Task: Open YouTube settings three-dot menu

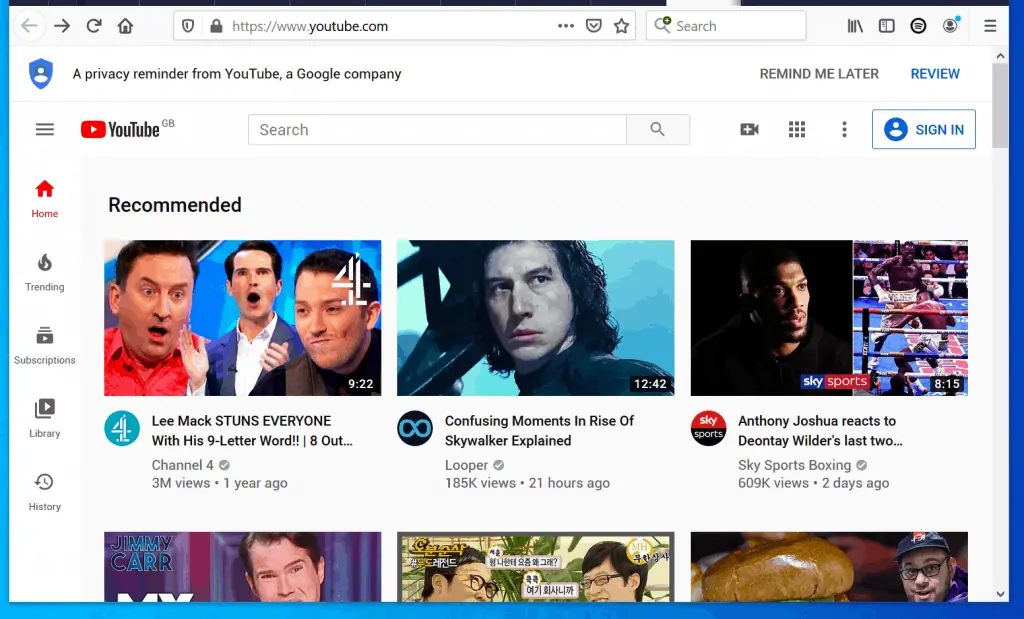Action: 844,129
